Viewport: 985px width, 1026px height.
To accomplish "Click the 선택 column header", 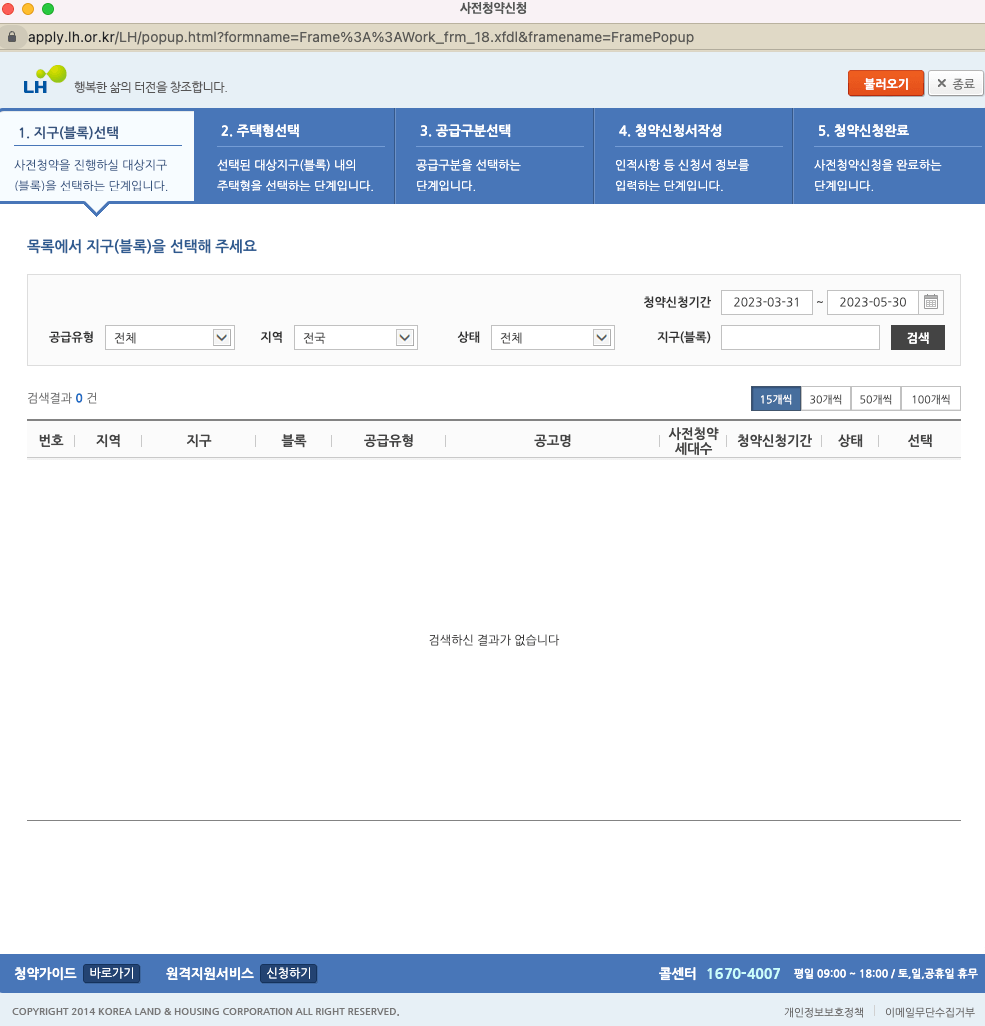I will tap(920, 440).
